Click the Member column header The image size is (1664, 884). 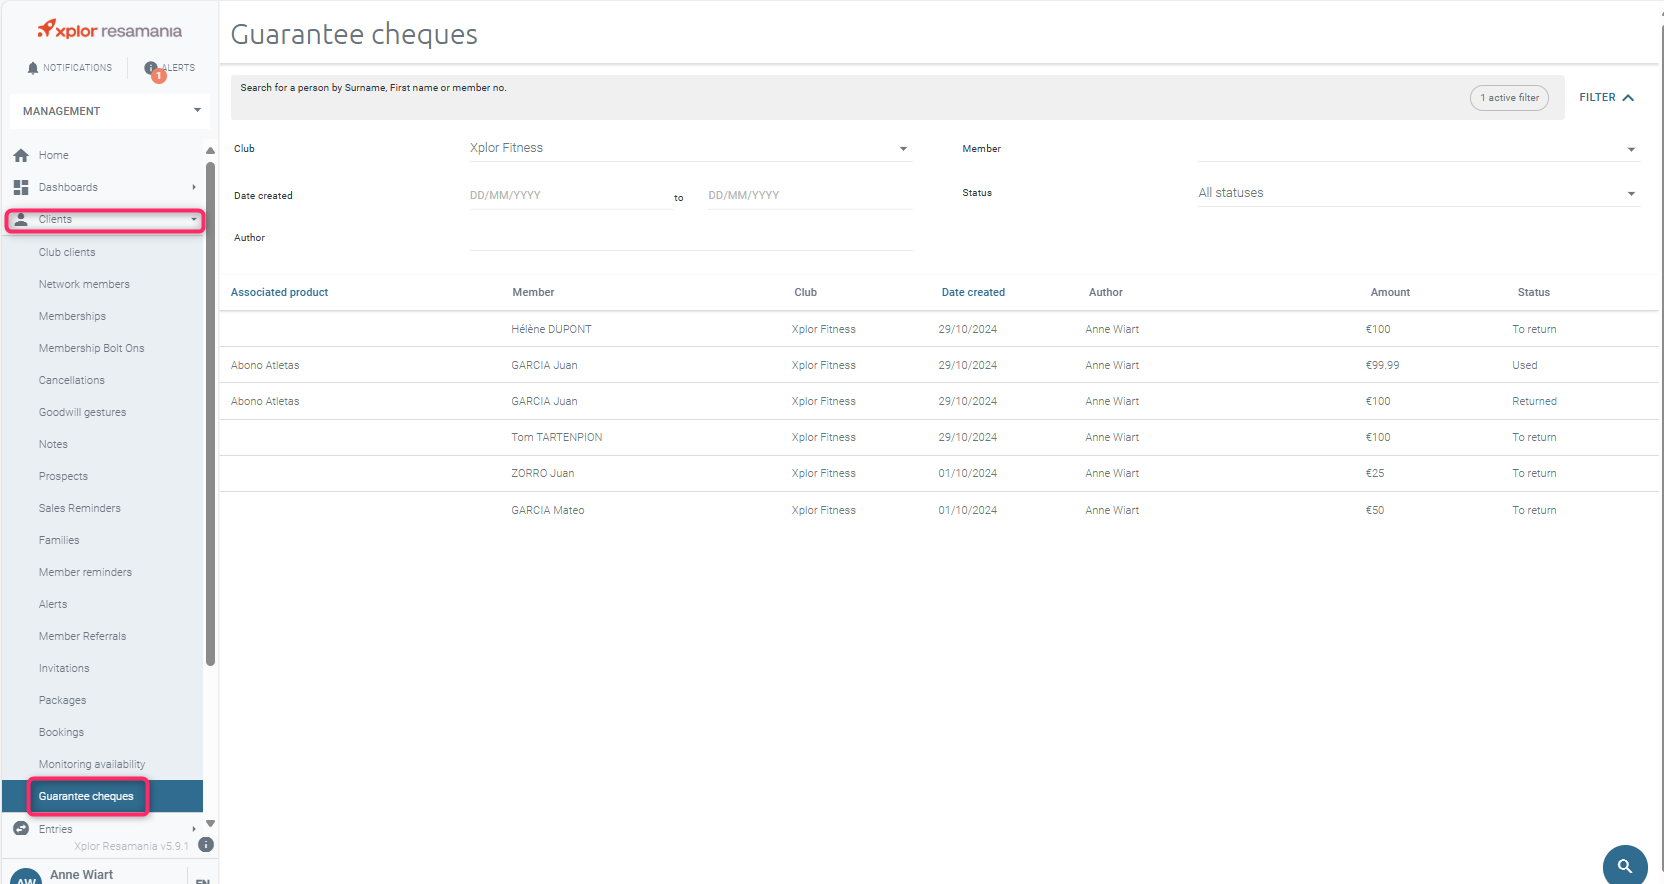click(x=533, y=292)
